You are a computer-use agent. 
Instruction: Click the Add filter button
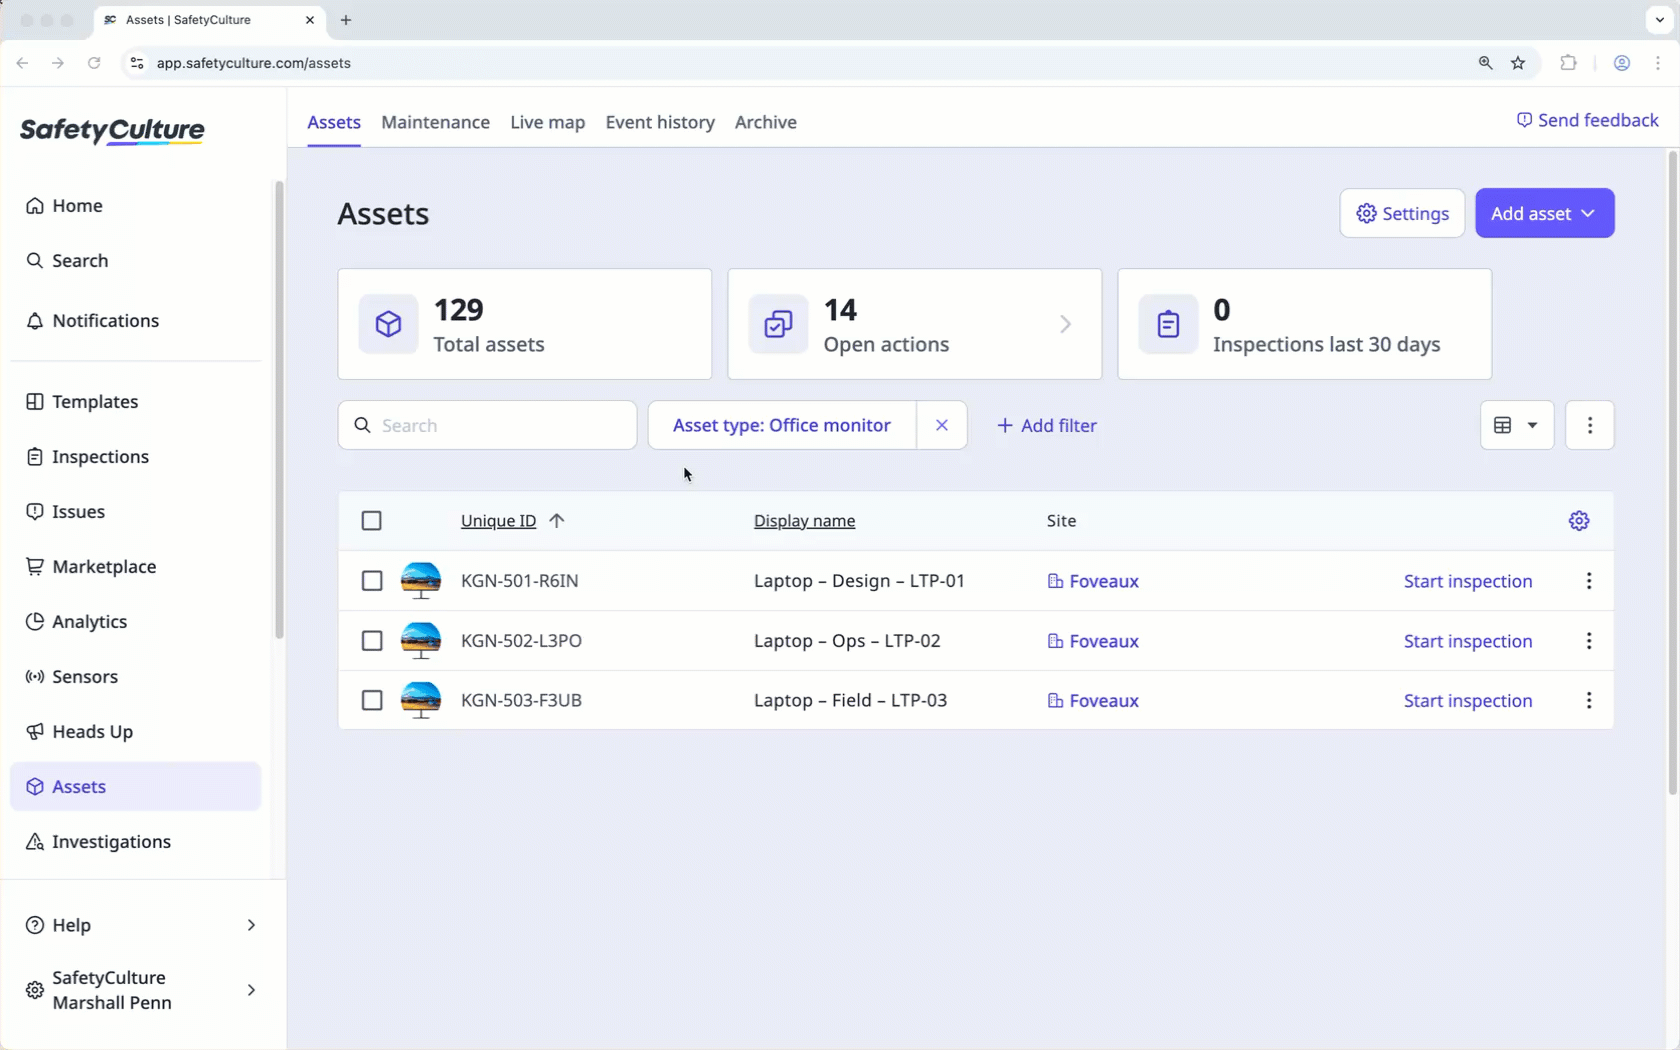pos(1047,425)
